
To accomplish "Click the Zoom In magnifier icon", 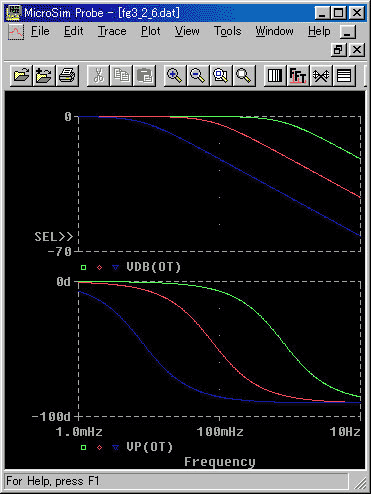I will (x=175, y=75).
